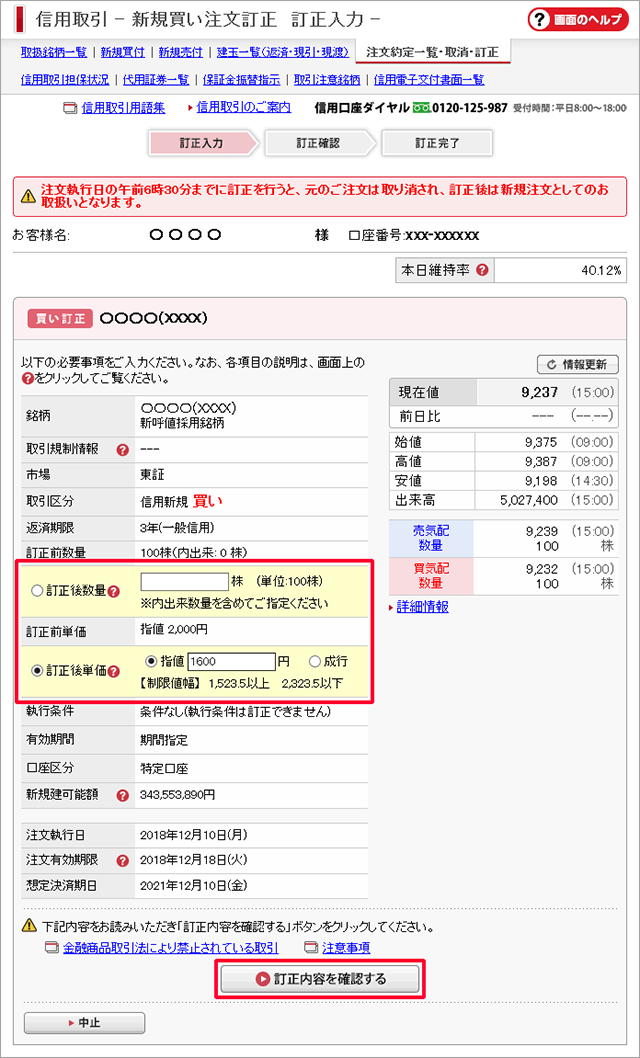Image resolution: width=640 pixels, height=1058 pixels.
Task: Select the 訂正後数量 radio button
Action: pos(37,591)
